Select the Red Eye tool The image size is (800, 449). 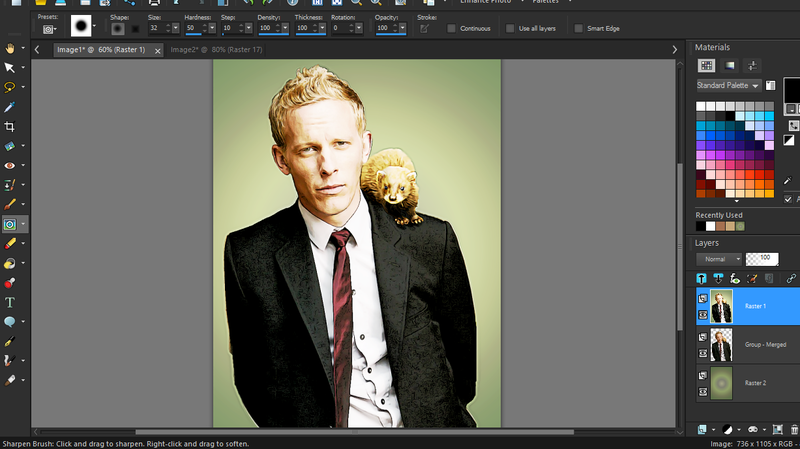10,165
